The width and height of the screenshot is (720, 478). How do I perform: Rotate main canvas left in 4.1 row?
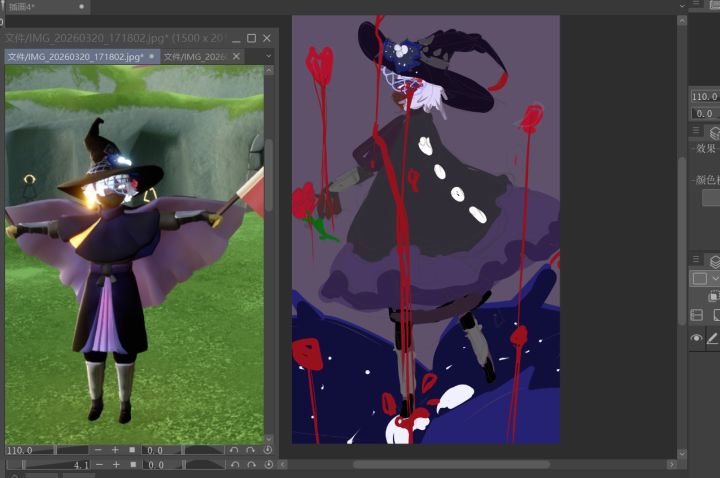click(235, 465)
